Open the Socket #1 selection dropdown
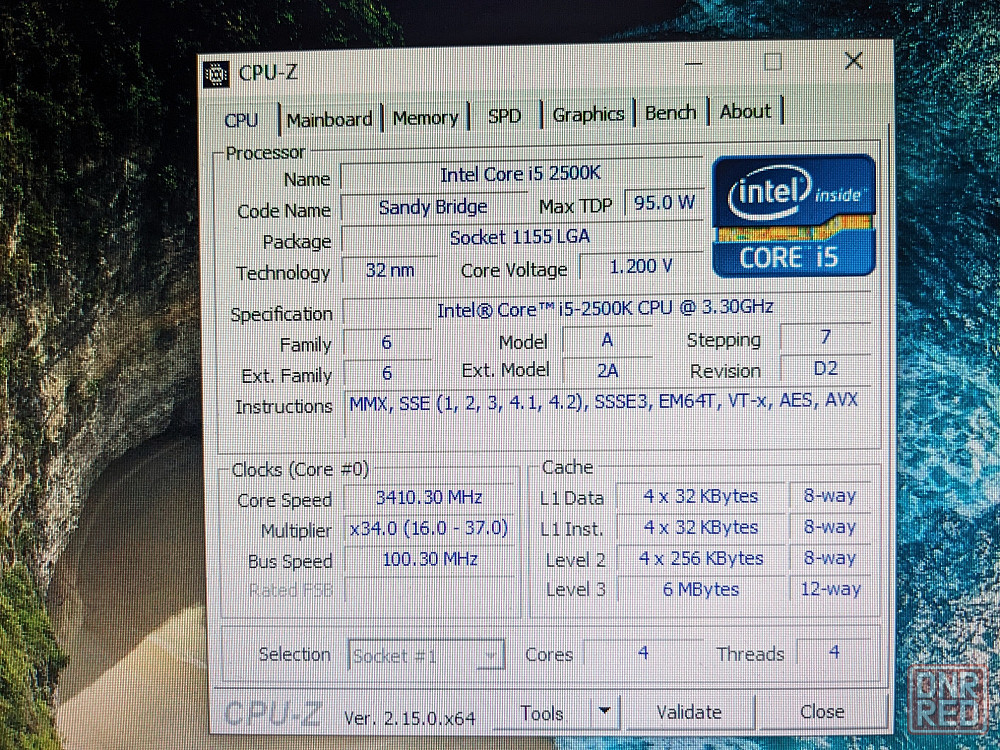1000x750 pixels. [x=426, y=655]
